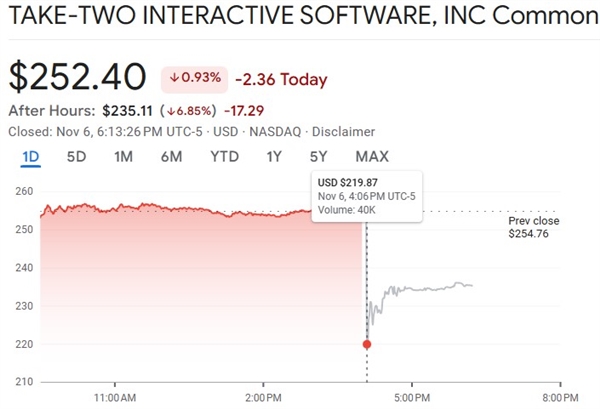Click the gray after-hours price line
The image size is (600, 409).
tap(430, 288)
